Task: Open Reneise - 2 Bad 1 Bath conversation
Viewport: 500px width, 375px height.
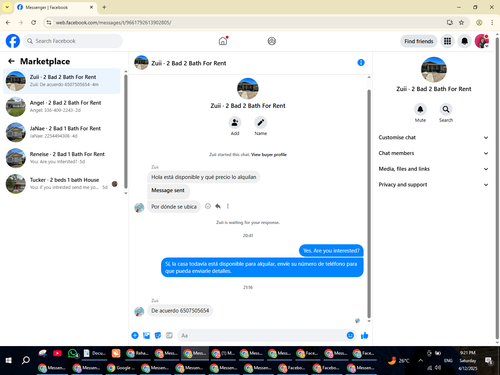Action: coord(62,158)
